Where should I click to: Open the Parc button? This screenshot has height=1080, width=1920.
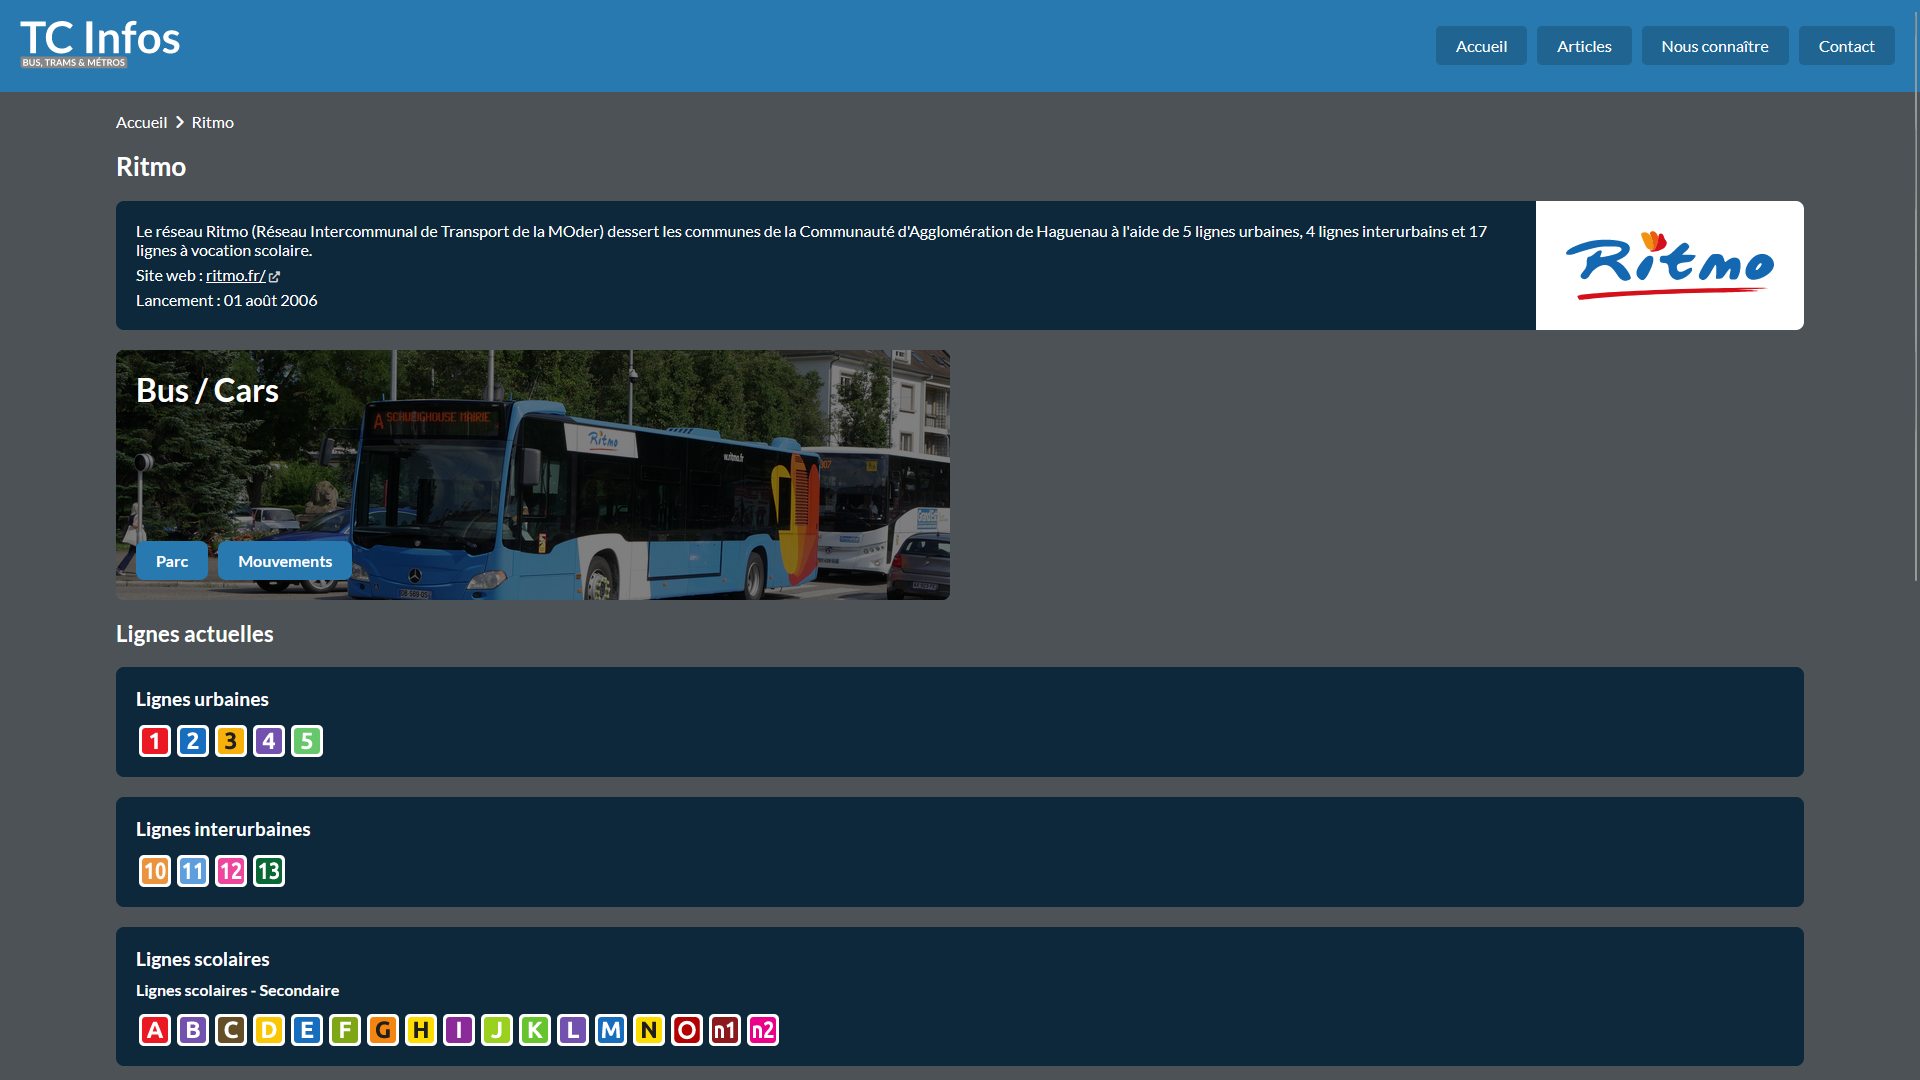pyautogui.click(x=172, y=561)
